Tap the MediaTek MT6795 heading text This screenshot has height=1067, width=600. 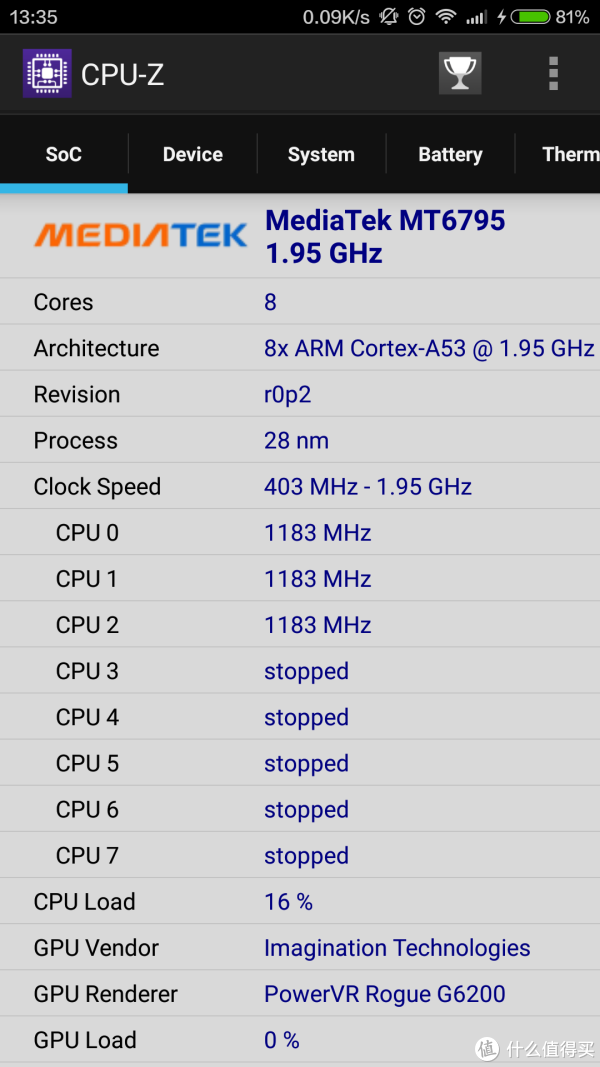(x=385, y=220)
